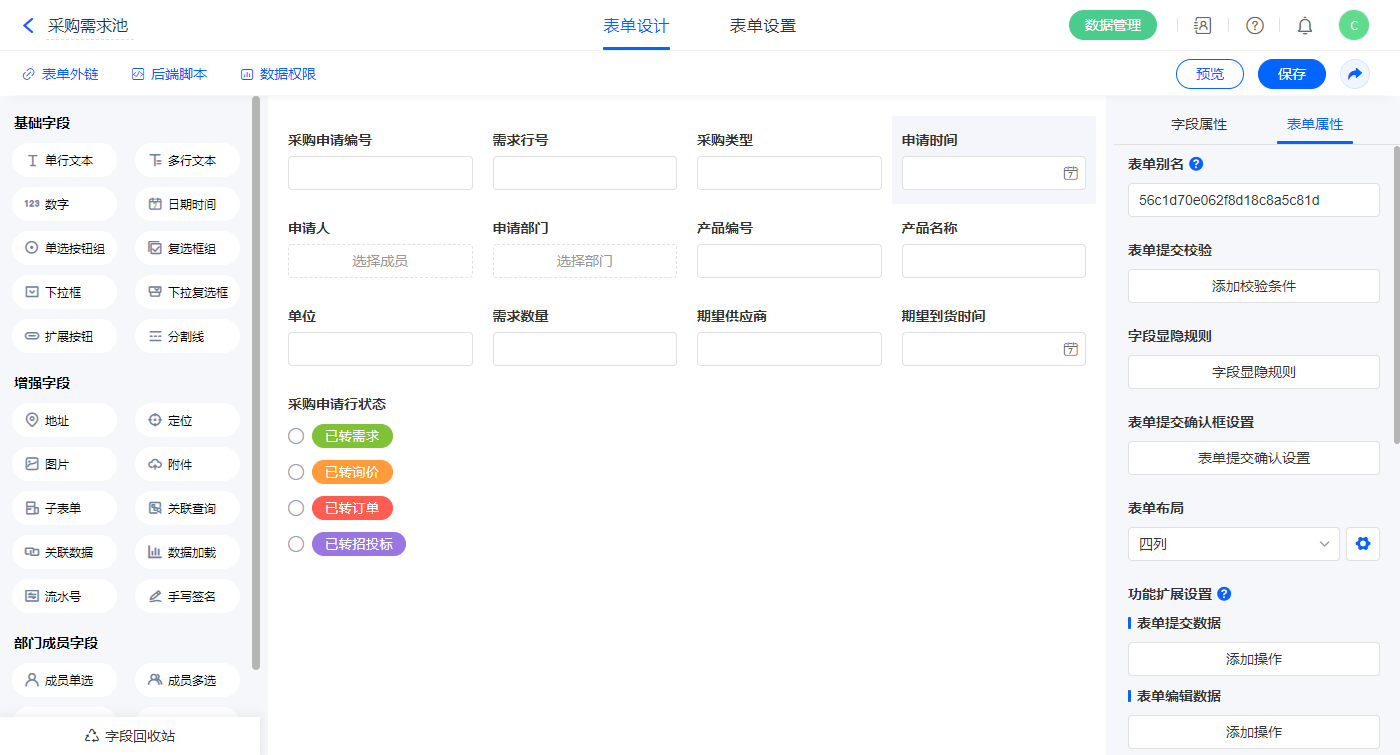Expand the 表单布局 四列 dropdown
Viewport: 1400px width, 755px height.
1233,544
